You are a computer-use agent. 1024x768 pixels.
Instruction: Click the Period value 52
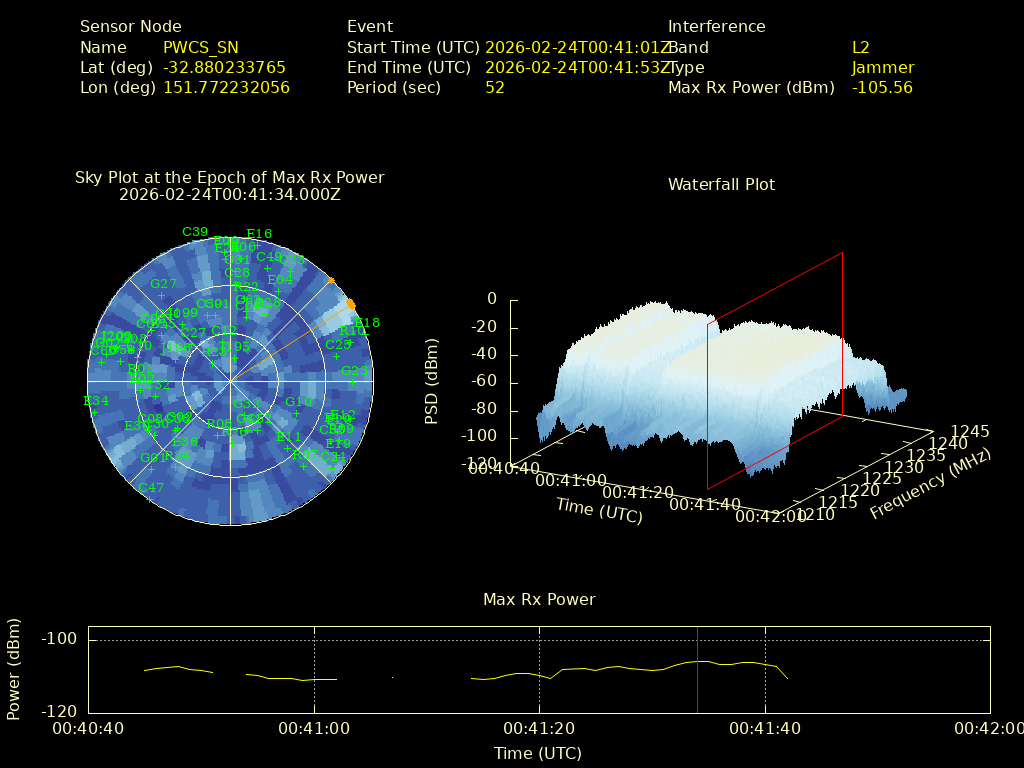(x=495, y=87)
